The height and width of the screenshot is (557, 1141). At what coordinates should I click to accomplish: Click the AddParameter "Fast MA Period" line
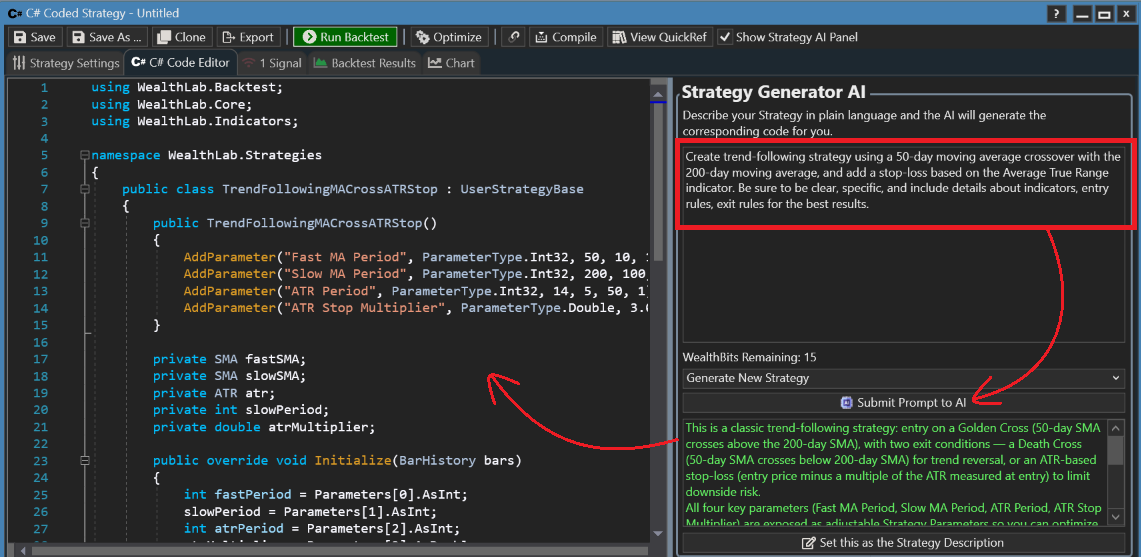tap(416, 257)
